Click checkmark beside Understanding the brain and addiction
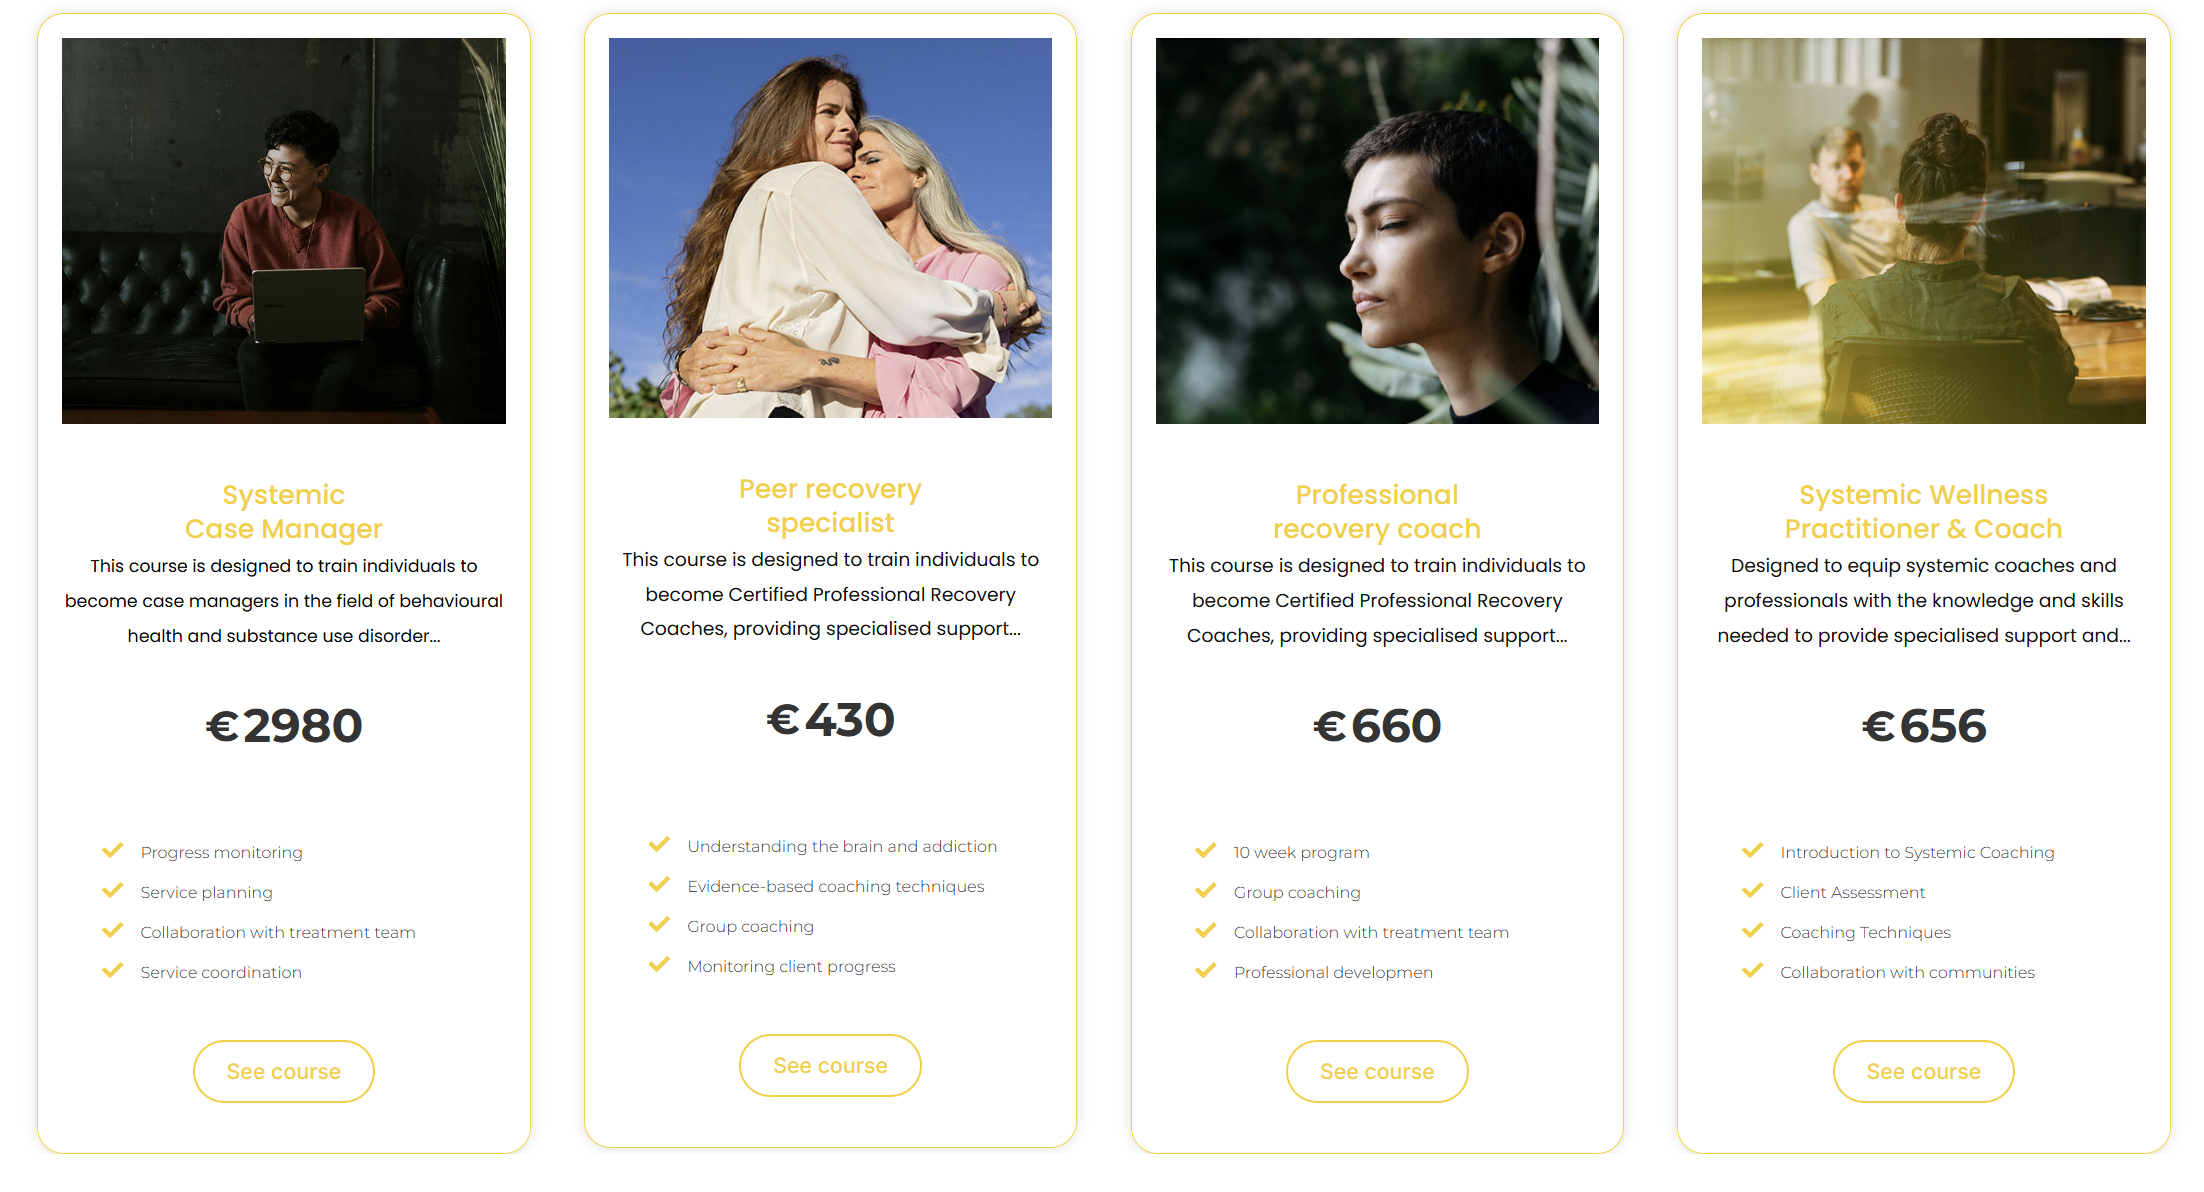The width and height of the screenshot is (2204, 1192). coord(659,845)
